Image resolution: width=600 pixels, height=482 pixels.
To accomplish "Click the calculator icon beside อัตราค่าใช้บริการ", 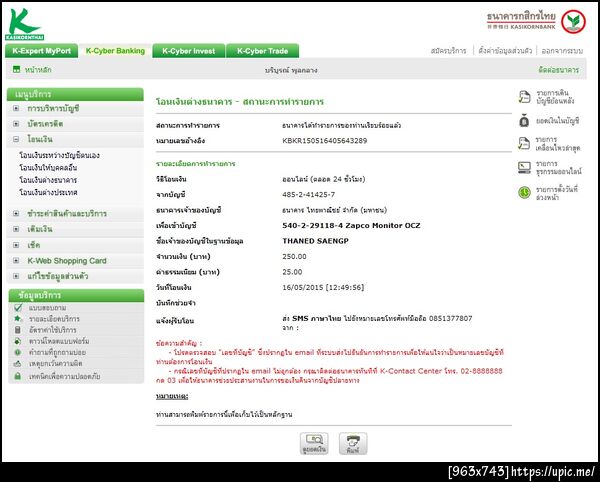I will click(x=18, y=330).
